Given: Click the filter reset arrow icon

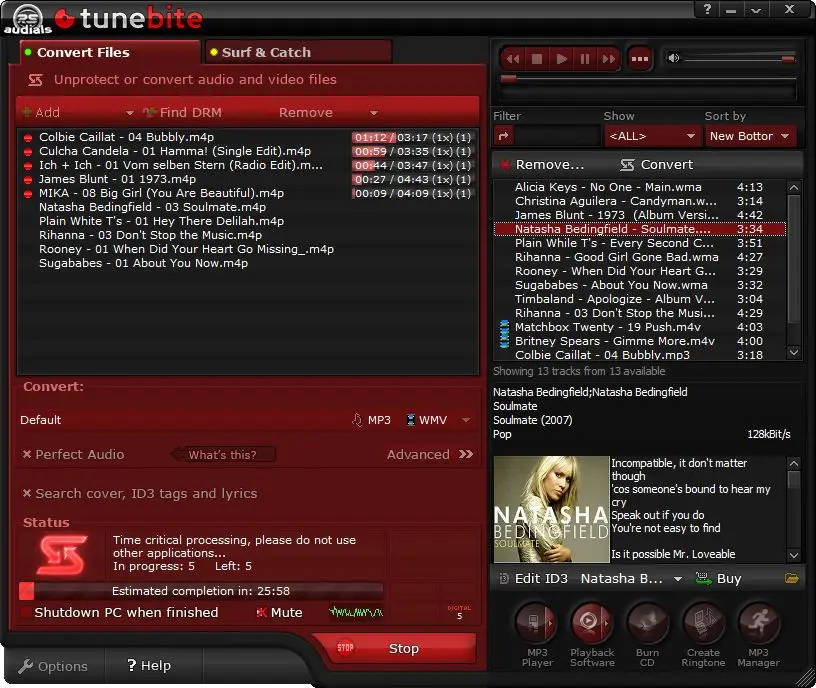Looking at the screenshot, I should 503,136.
